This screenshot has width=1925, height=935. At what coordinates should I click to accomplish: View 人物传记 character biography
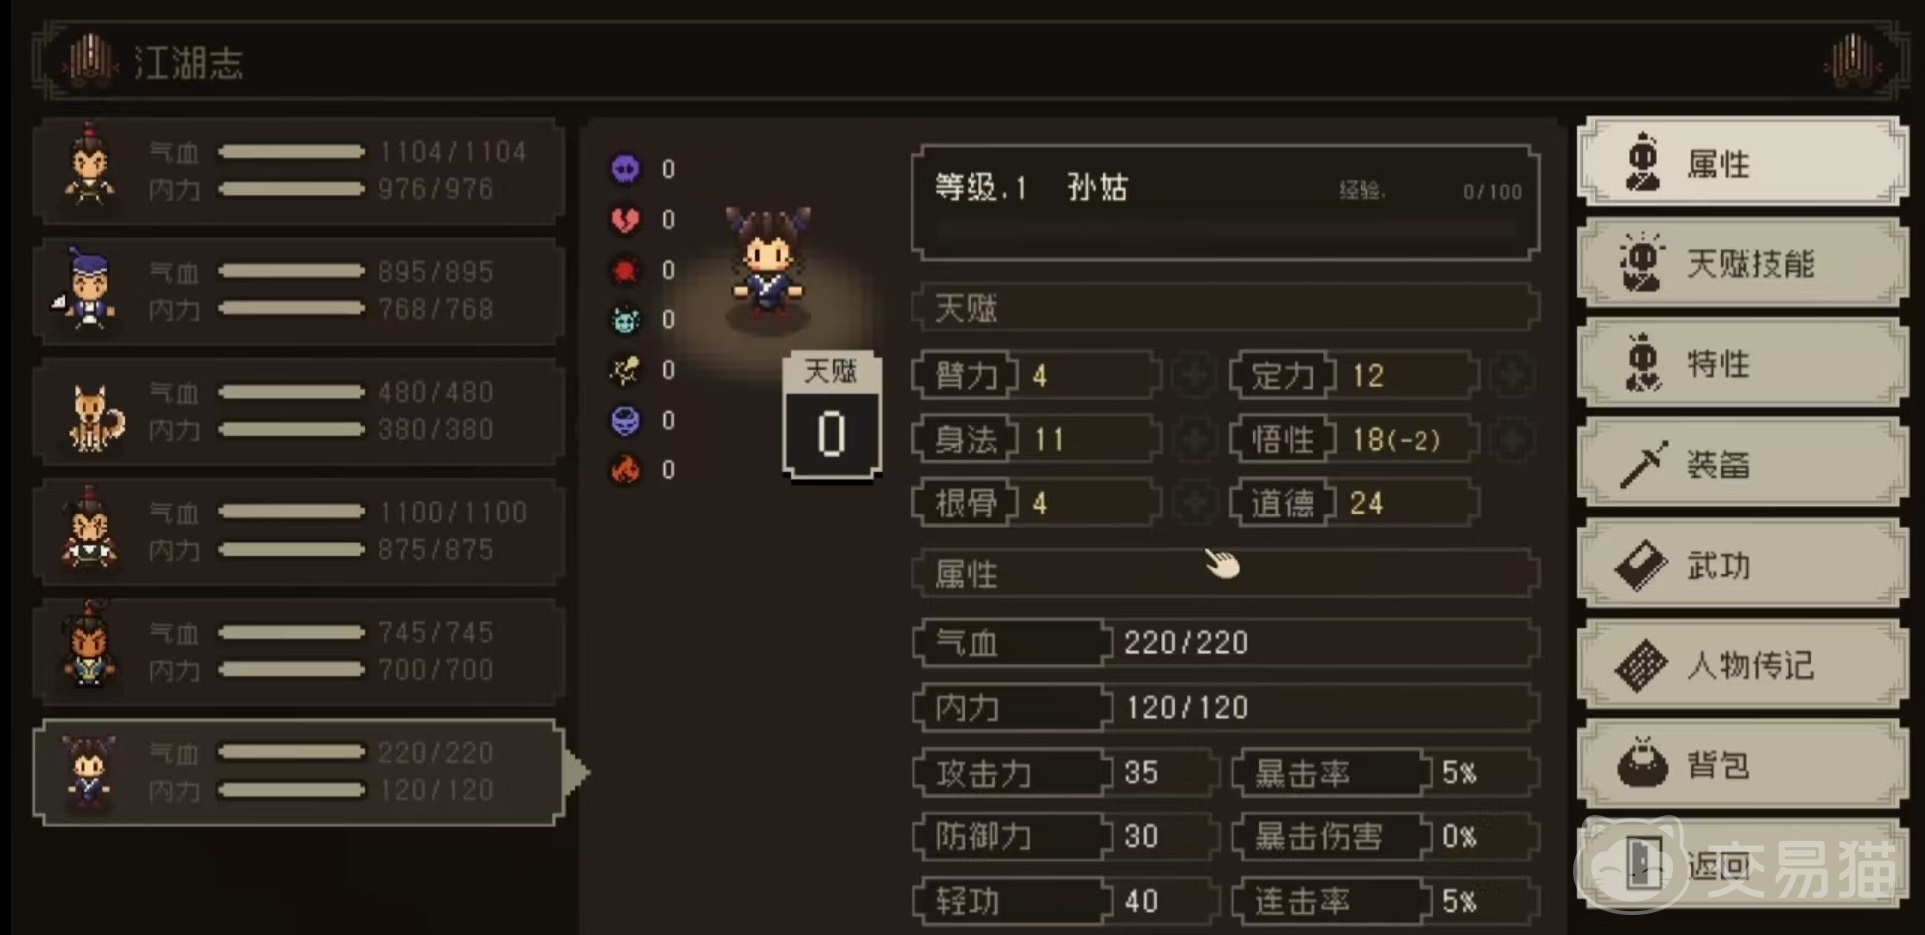pos(1742,665)
